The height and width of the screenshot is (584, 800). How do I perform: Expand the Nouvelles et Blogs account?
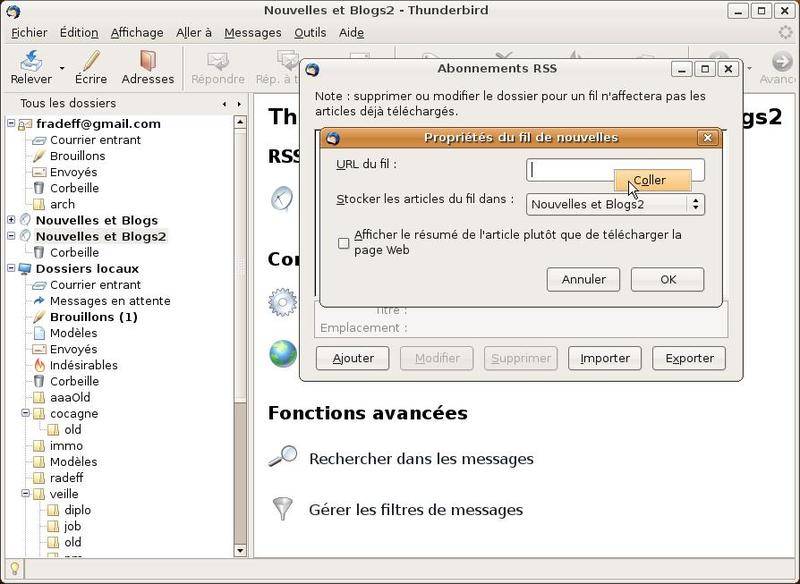(11, 220)
